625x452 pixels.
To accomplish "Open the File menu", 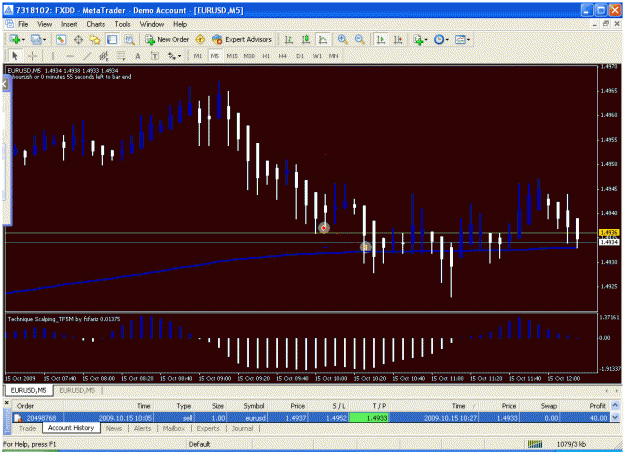I will click(23, 24).
